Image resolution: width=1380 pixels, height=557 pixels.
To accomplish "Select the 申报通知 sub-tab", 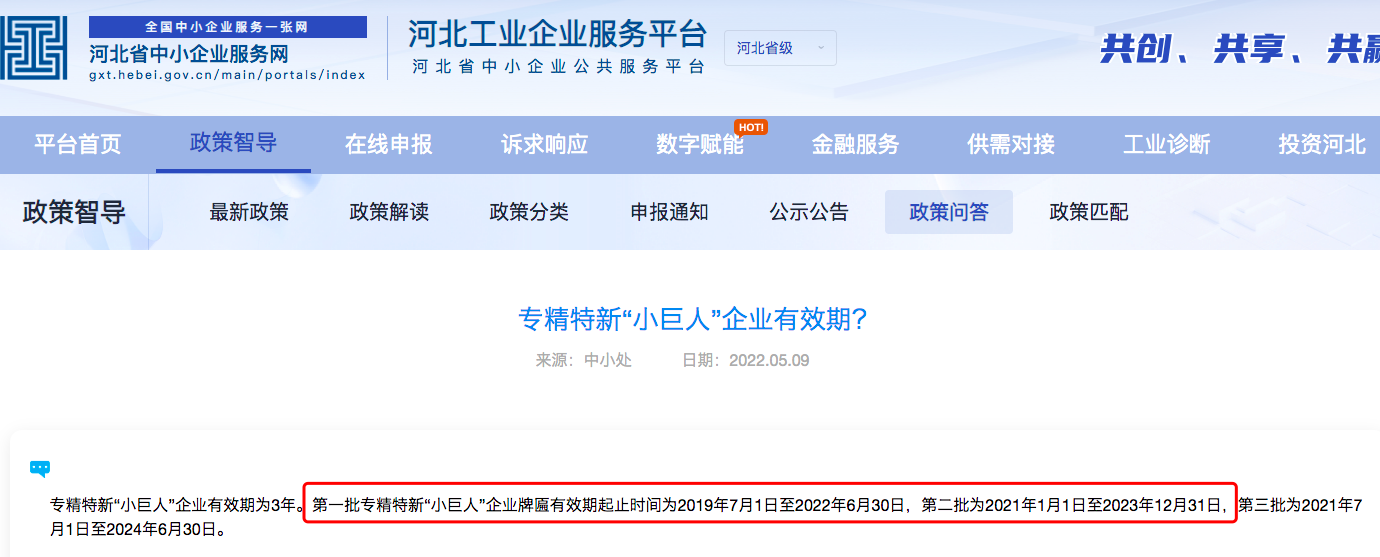I will [669, 212].
